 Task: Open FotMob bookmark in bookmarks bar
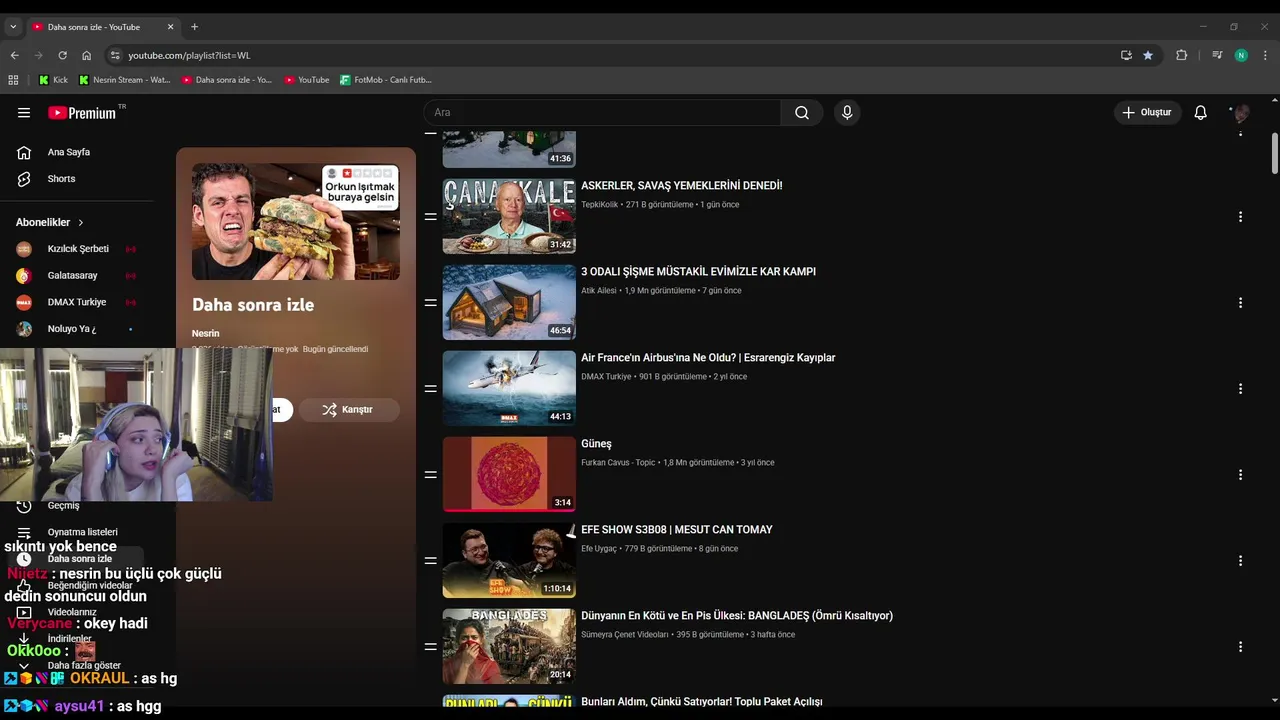(386, 80)
